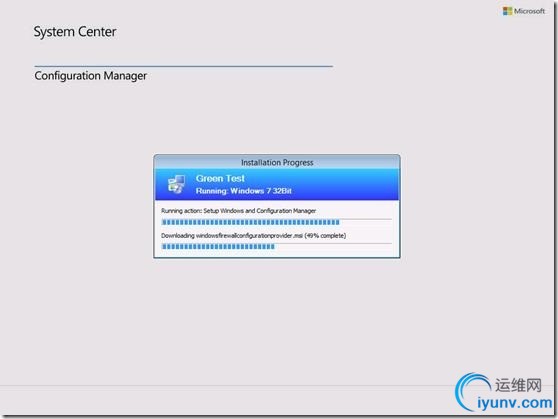The image size is (558, 419).
Task: Click 'Running: Windows 7 32Bit' text
Action: click(244, 191)
